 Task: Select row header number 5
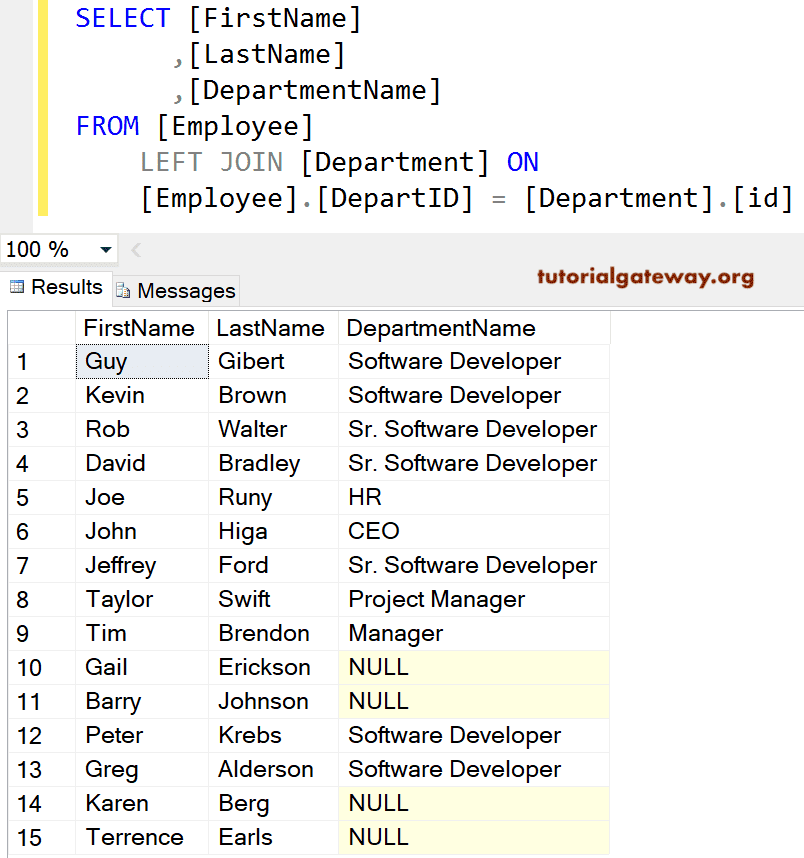(x=42, y=497)
